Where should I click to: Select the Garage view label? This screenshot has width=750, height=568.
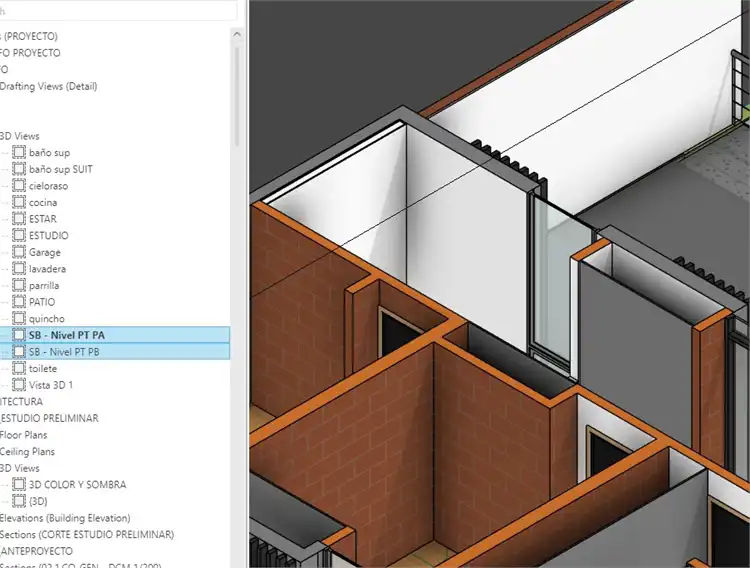pyautogui.click(x=44, y=252)
